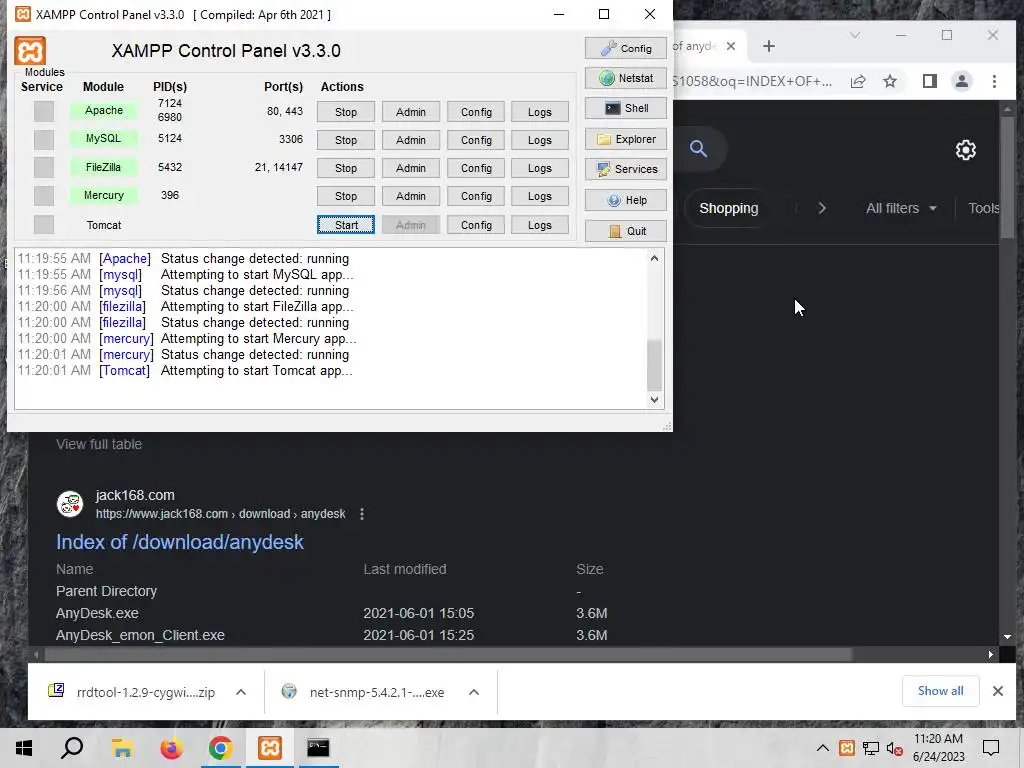
Task: Open Windows Start menu
Action: tap(24, 748)
